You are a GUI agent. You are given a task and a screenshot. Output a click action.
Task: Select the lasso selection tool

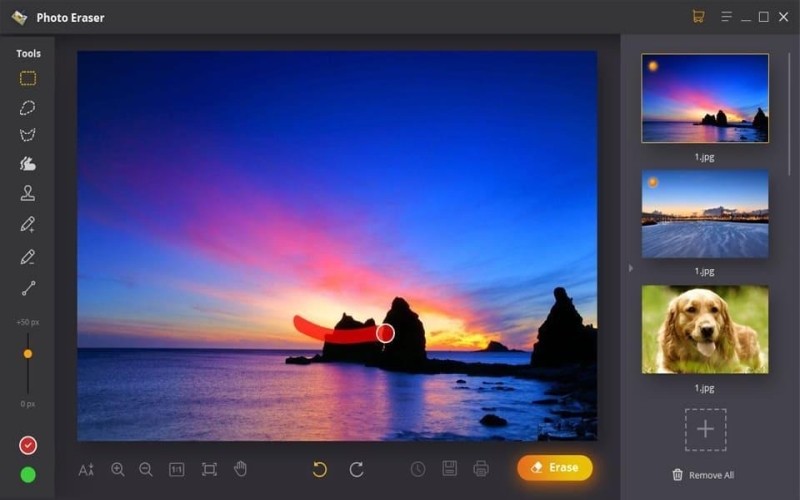(28, 107)
